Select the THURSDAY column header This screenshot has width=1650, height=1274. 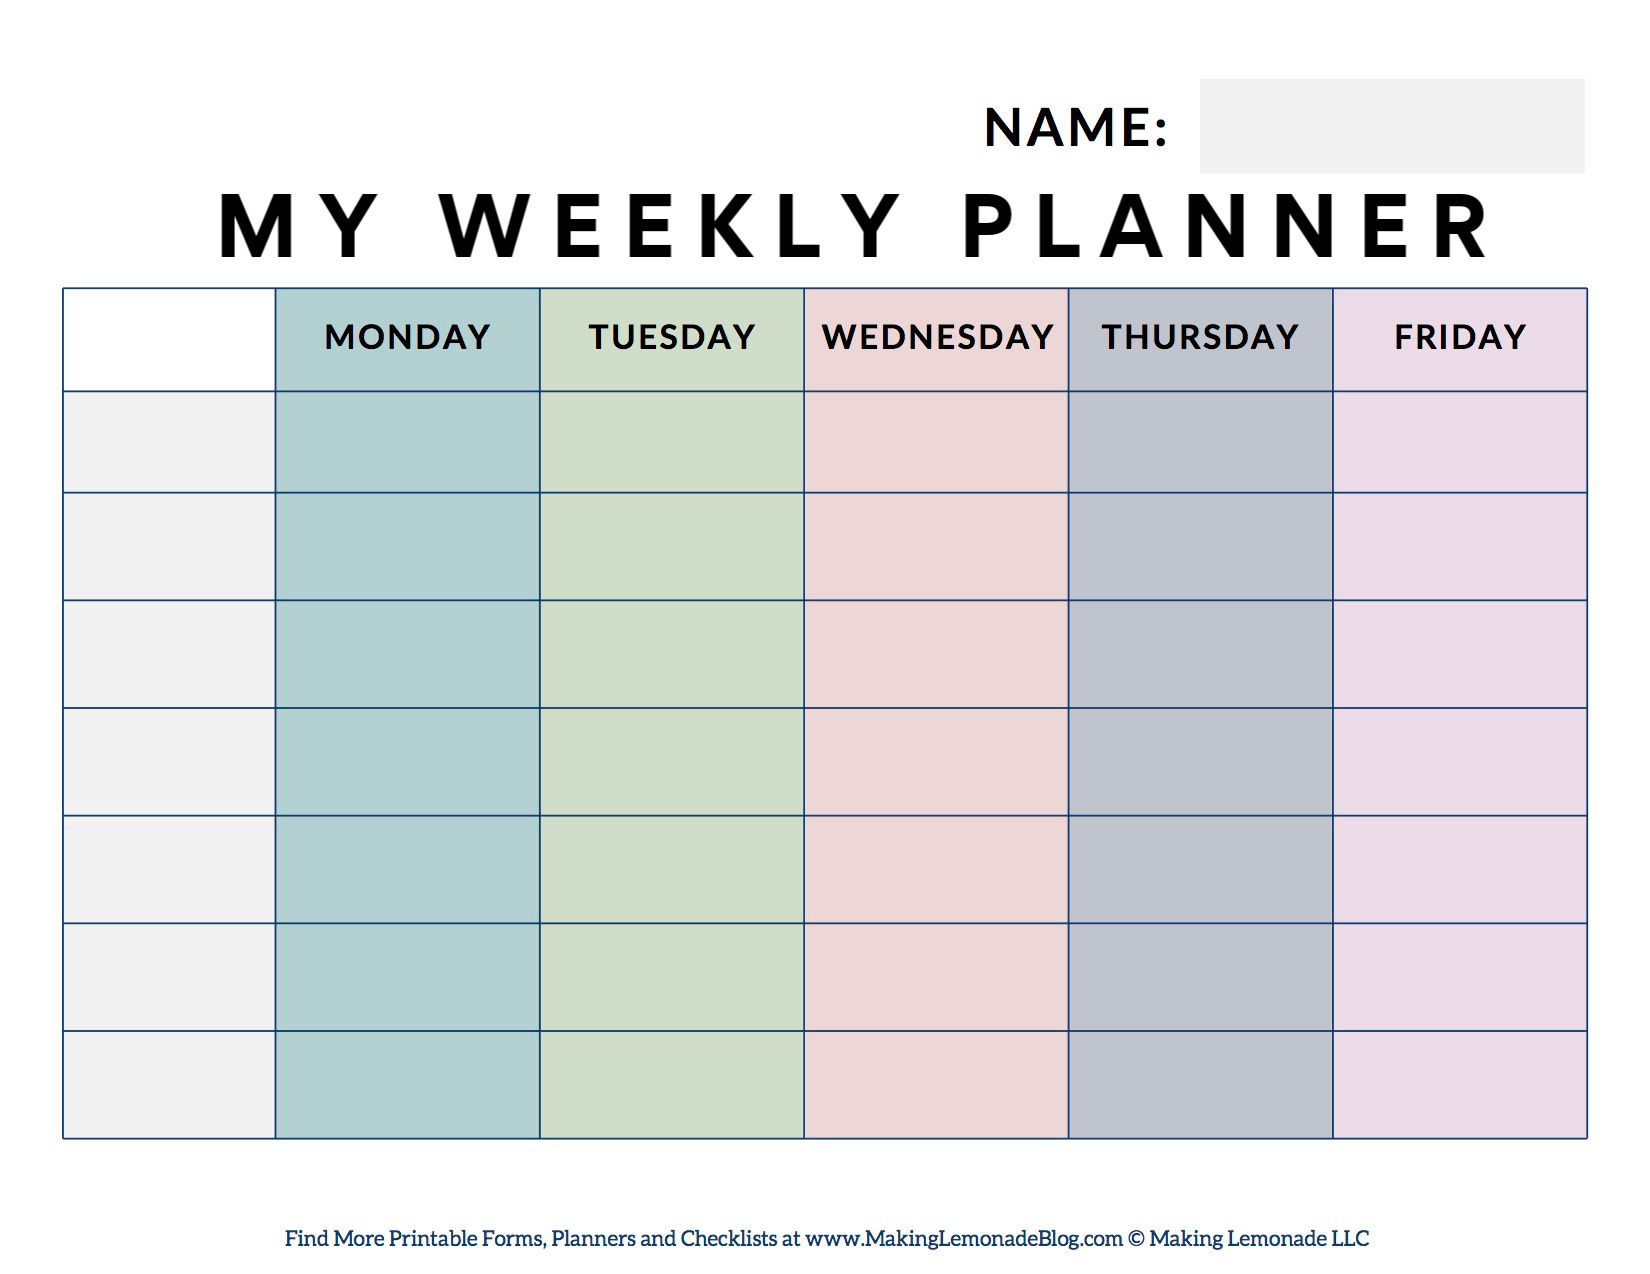pos(1200,338)
